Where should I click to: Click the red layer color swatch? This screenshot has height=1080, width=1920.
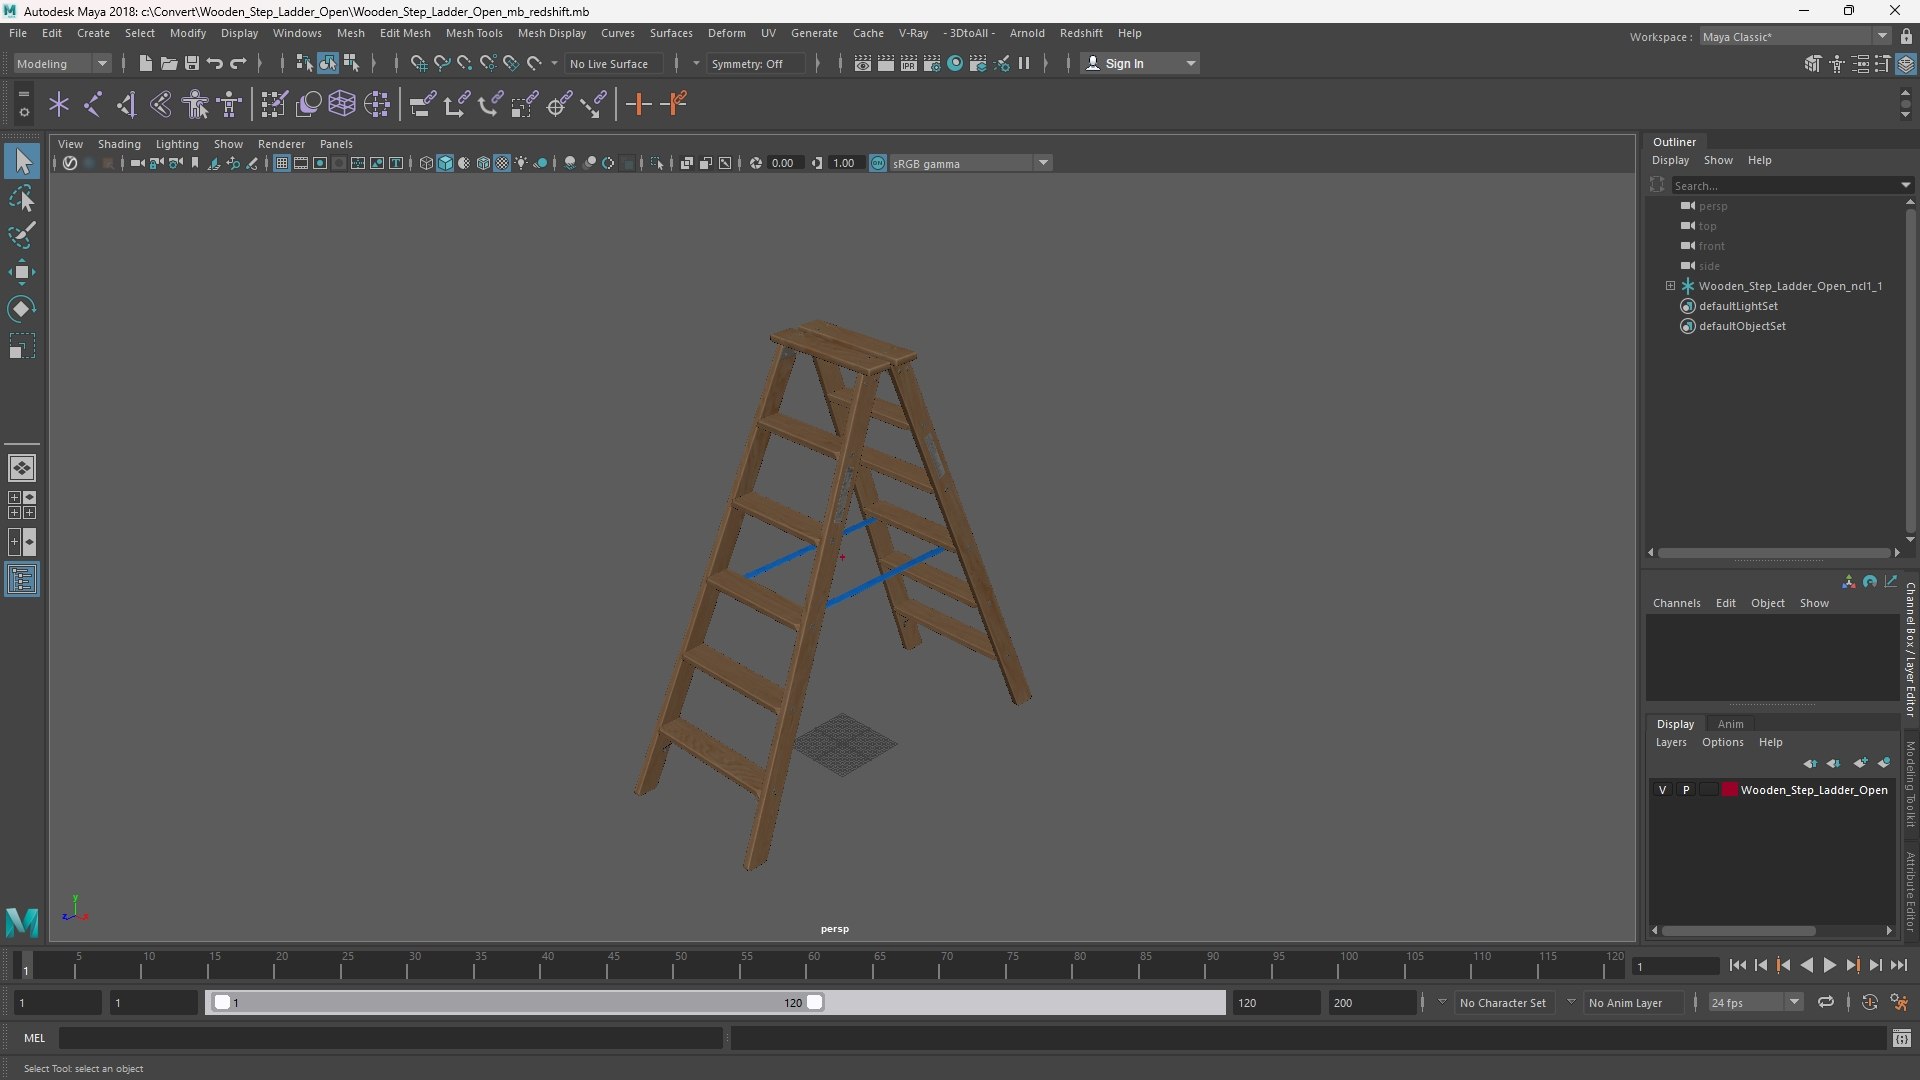(x=1729, y=790)
